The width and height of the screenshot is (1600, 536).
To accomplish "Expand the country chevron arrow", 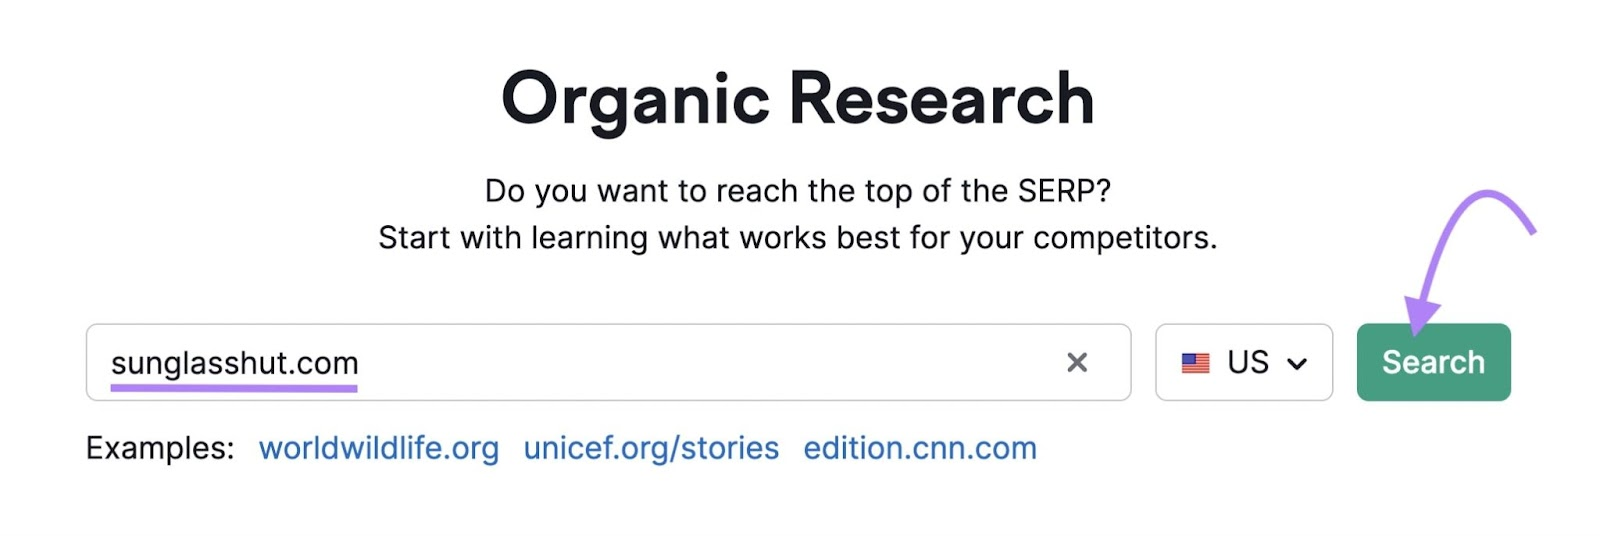I will [x=1297, y=364].
